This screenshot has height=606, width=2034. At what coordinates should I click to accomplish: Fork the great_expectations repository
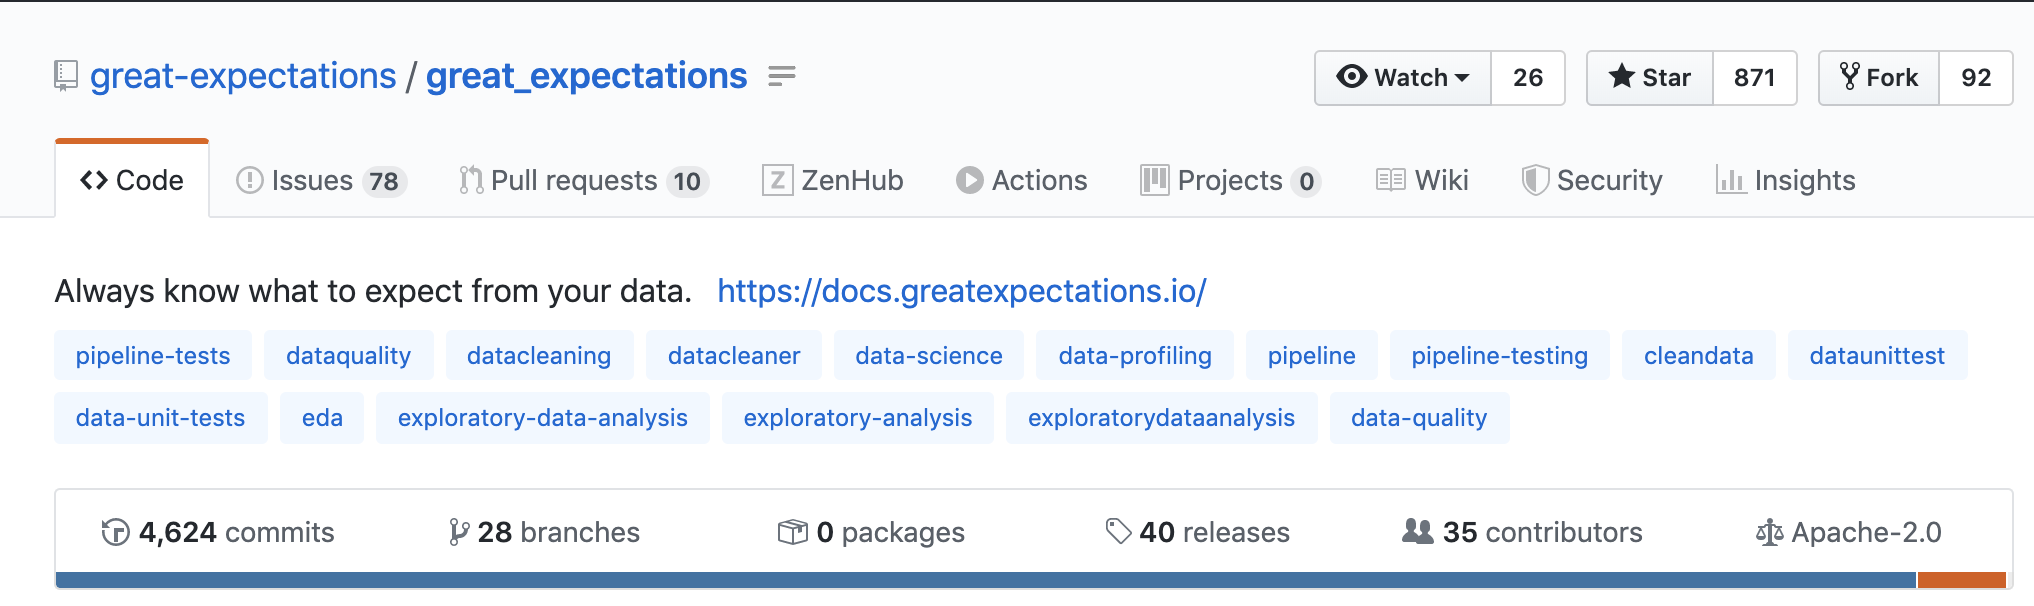coord(1879,78)
